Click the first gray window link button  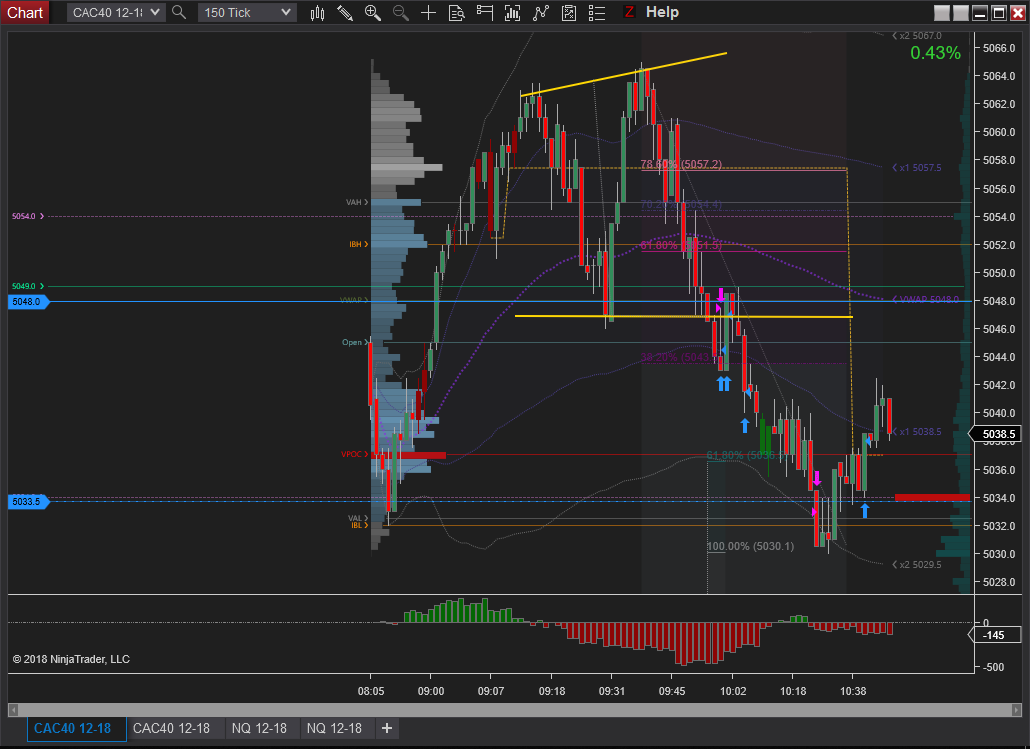coord(942,12)
